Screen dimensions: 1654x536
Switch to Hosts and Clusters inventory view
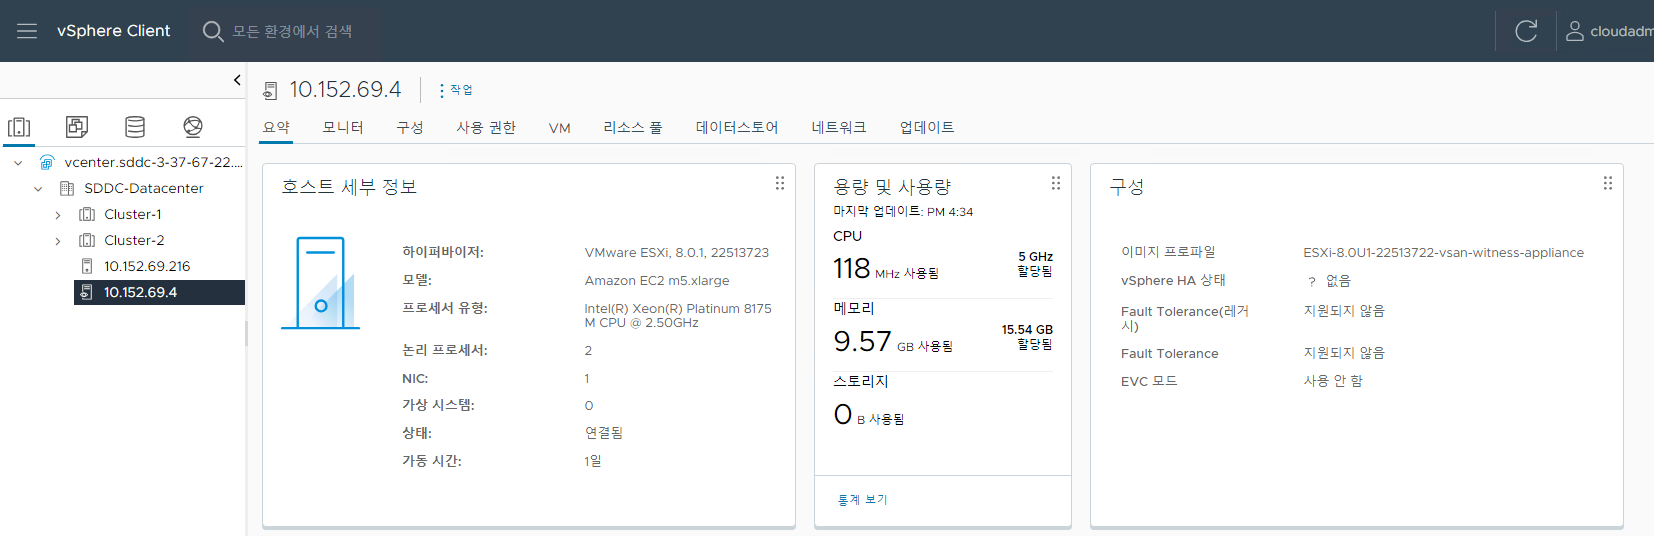pos(19,127)
